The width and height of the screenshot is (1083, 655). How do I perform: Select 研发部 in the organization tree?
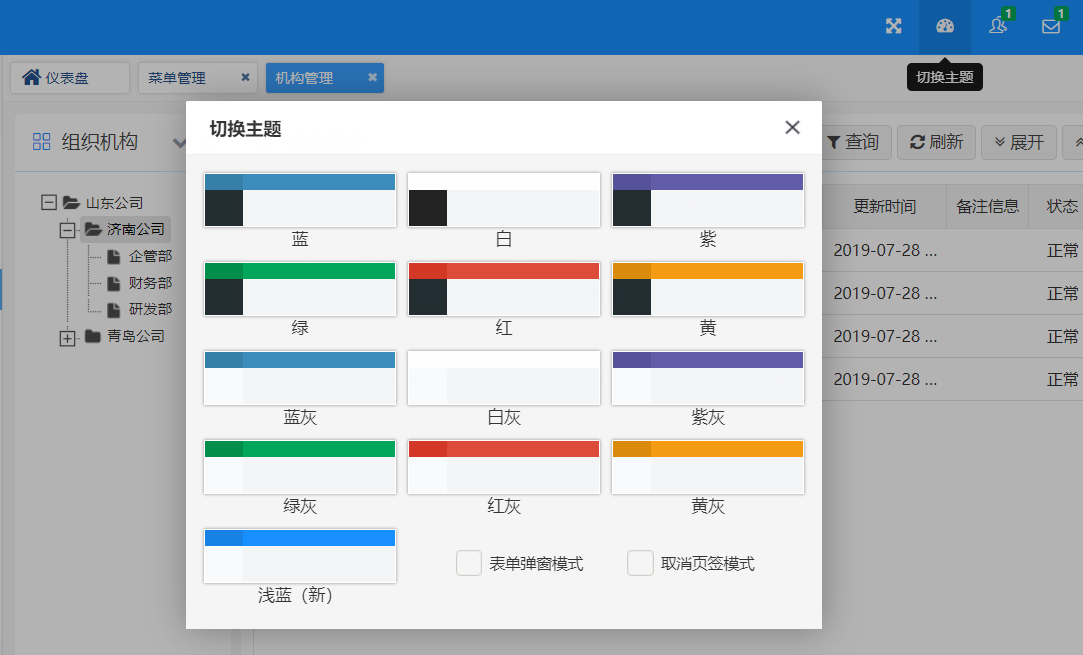tap(150, 310)
